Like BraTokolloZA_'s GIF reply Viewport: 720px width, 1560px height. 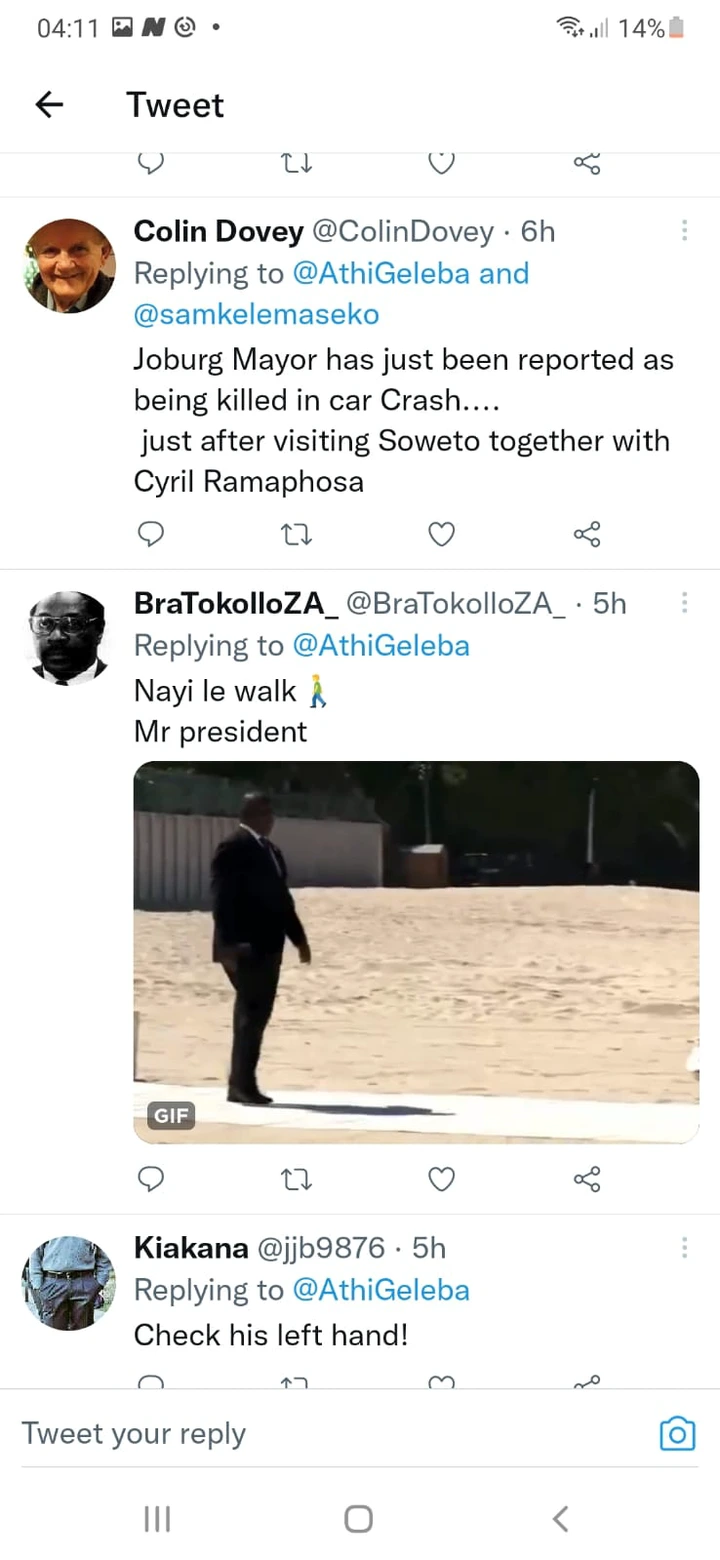442,1181
